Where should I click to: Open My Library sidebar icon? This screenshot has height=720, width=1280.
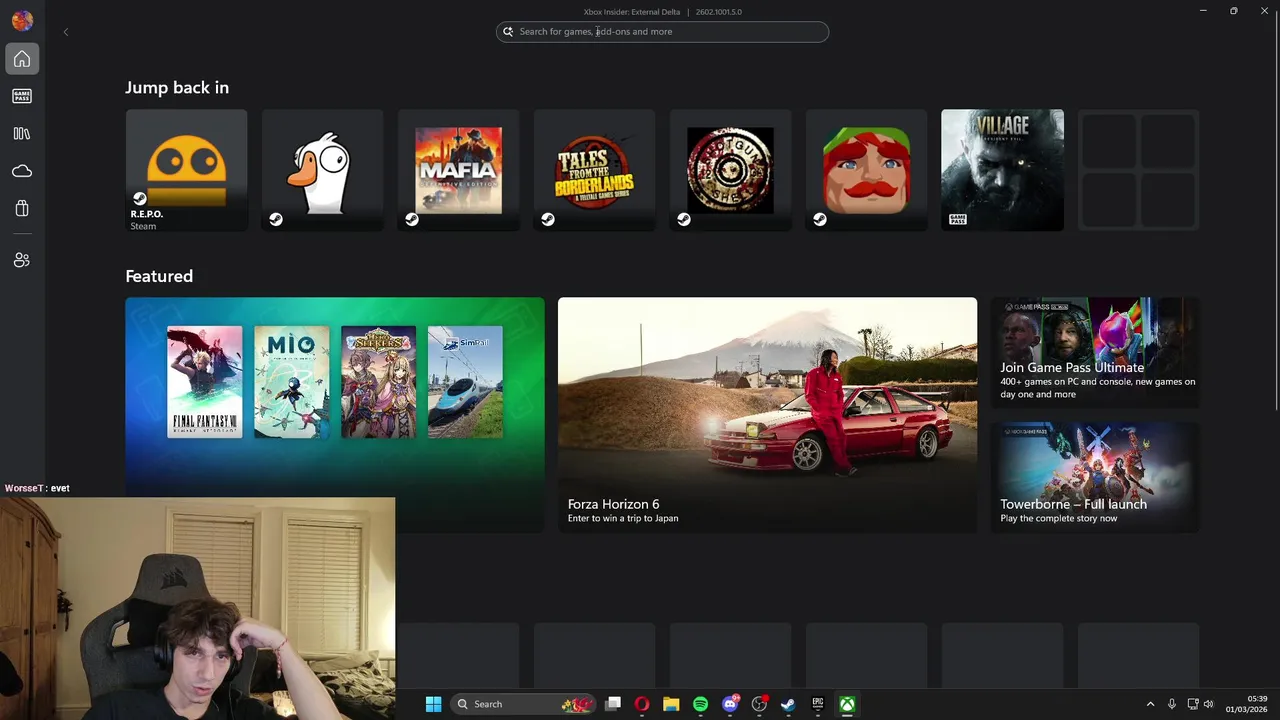point(22,133)
